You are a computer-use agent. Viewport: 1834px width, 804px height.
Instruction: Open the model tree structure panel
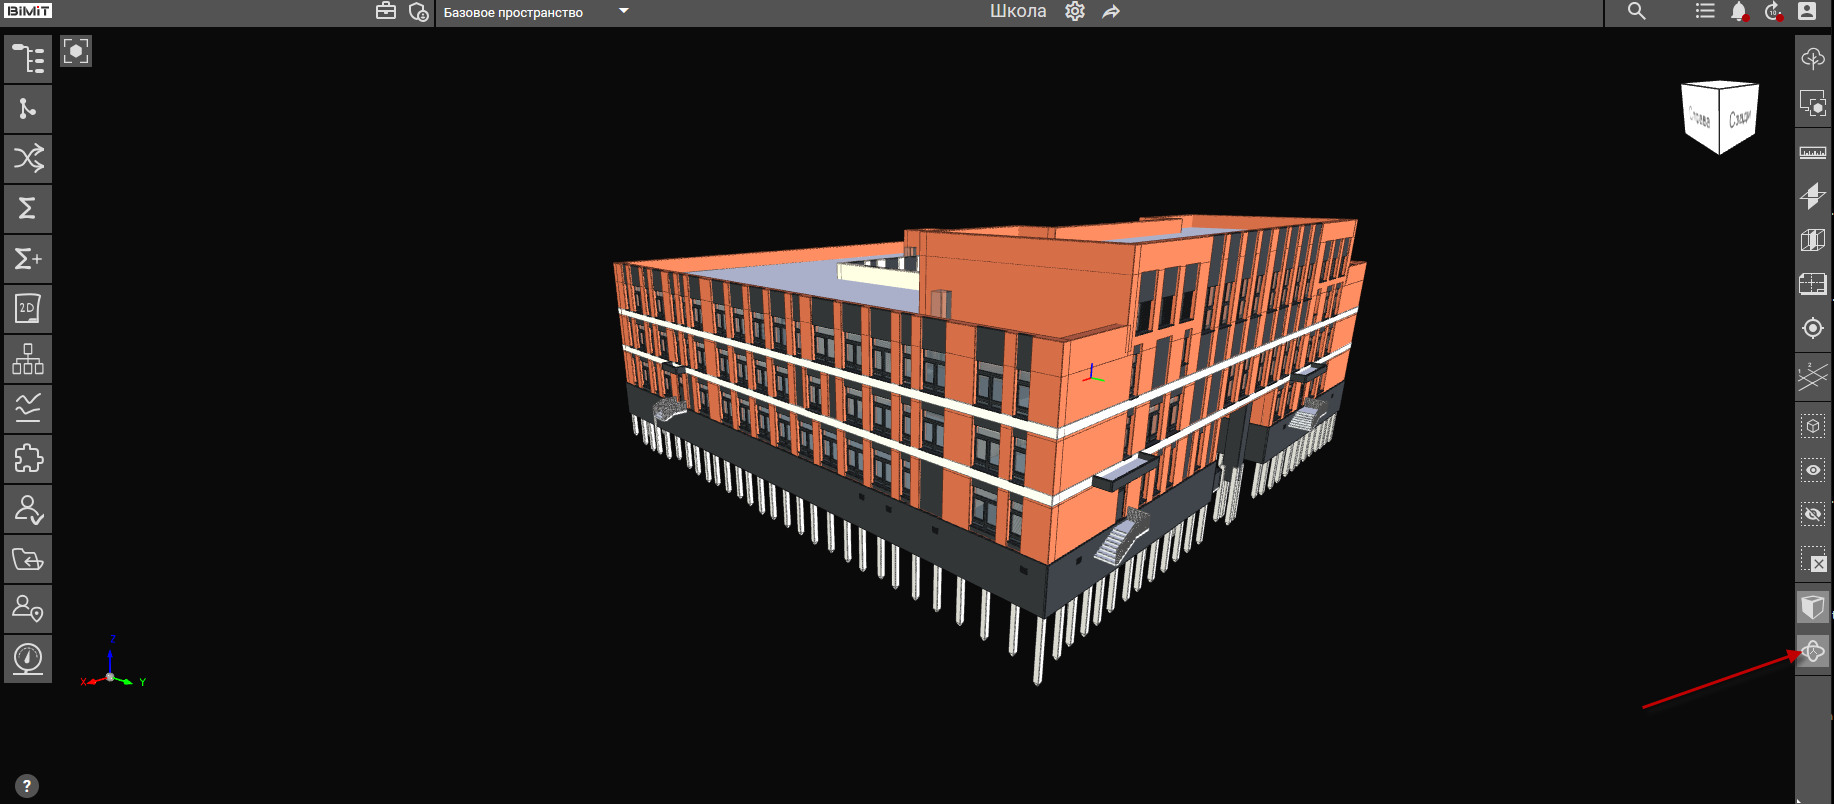[x=28, y=59]
